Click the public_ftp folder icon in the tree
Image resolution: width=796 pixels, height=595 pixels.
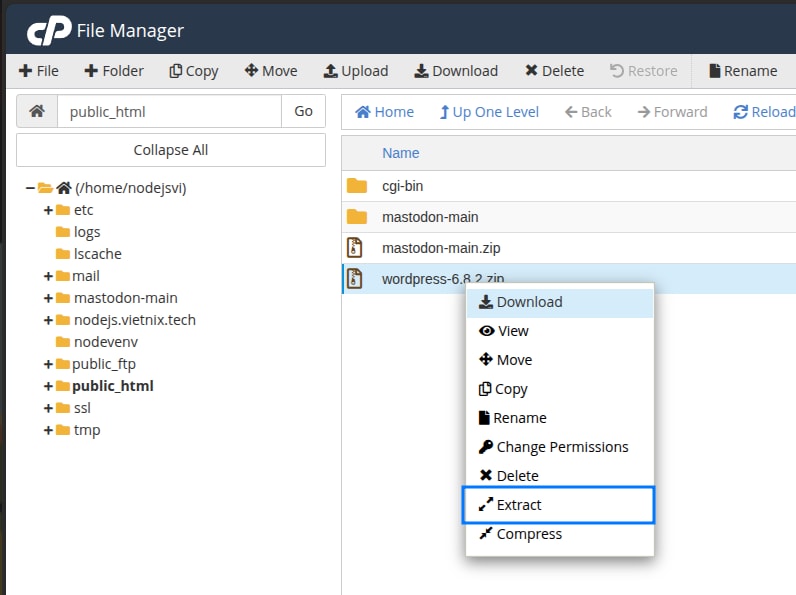pyautogui.click(x=62, y=364)
